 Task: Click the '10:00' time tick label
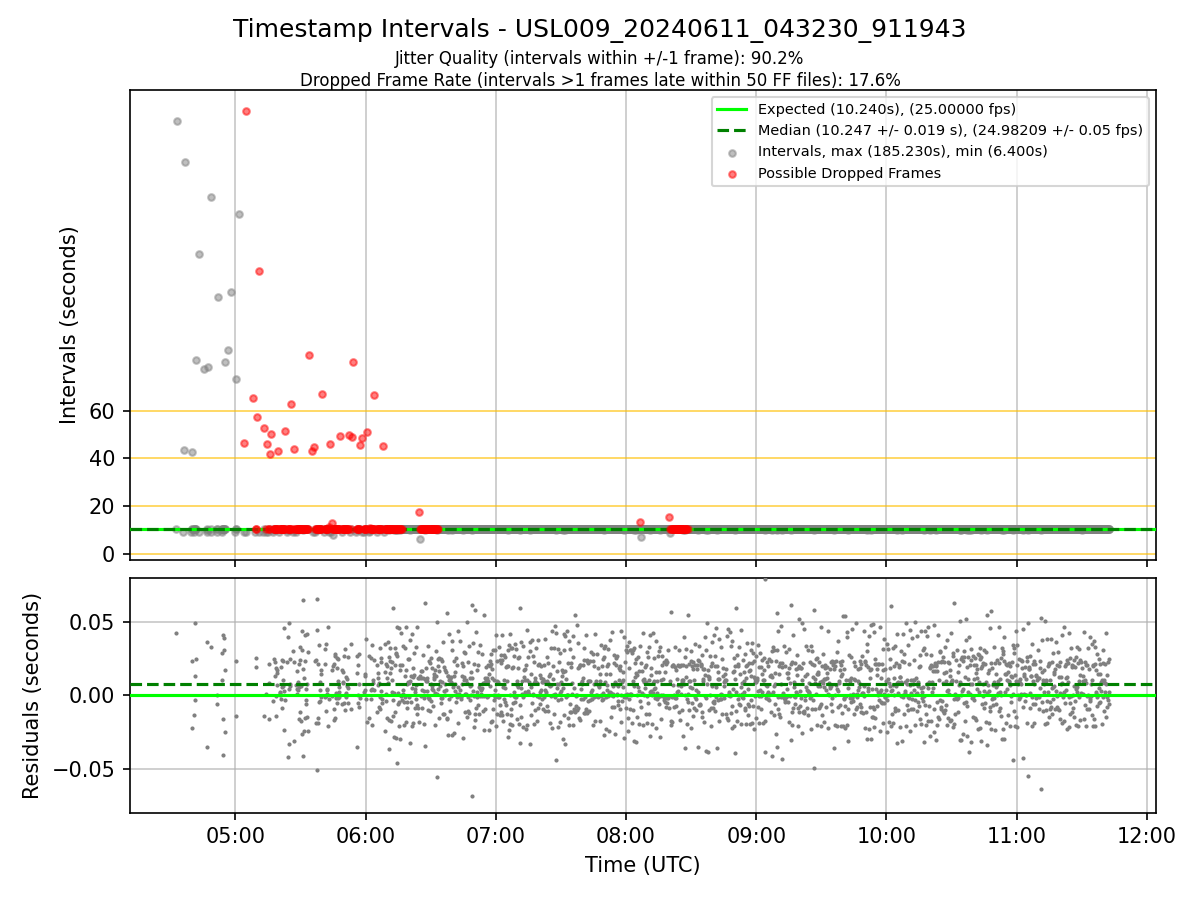pos(886,835)
